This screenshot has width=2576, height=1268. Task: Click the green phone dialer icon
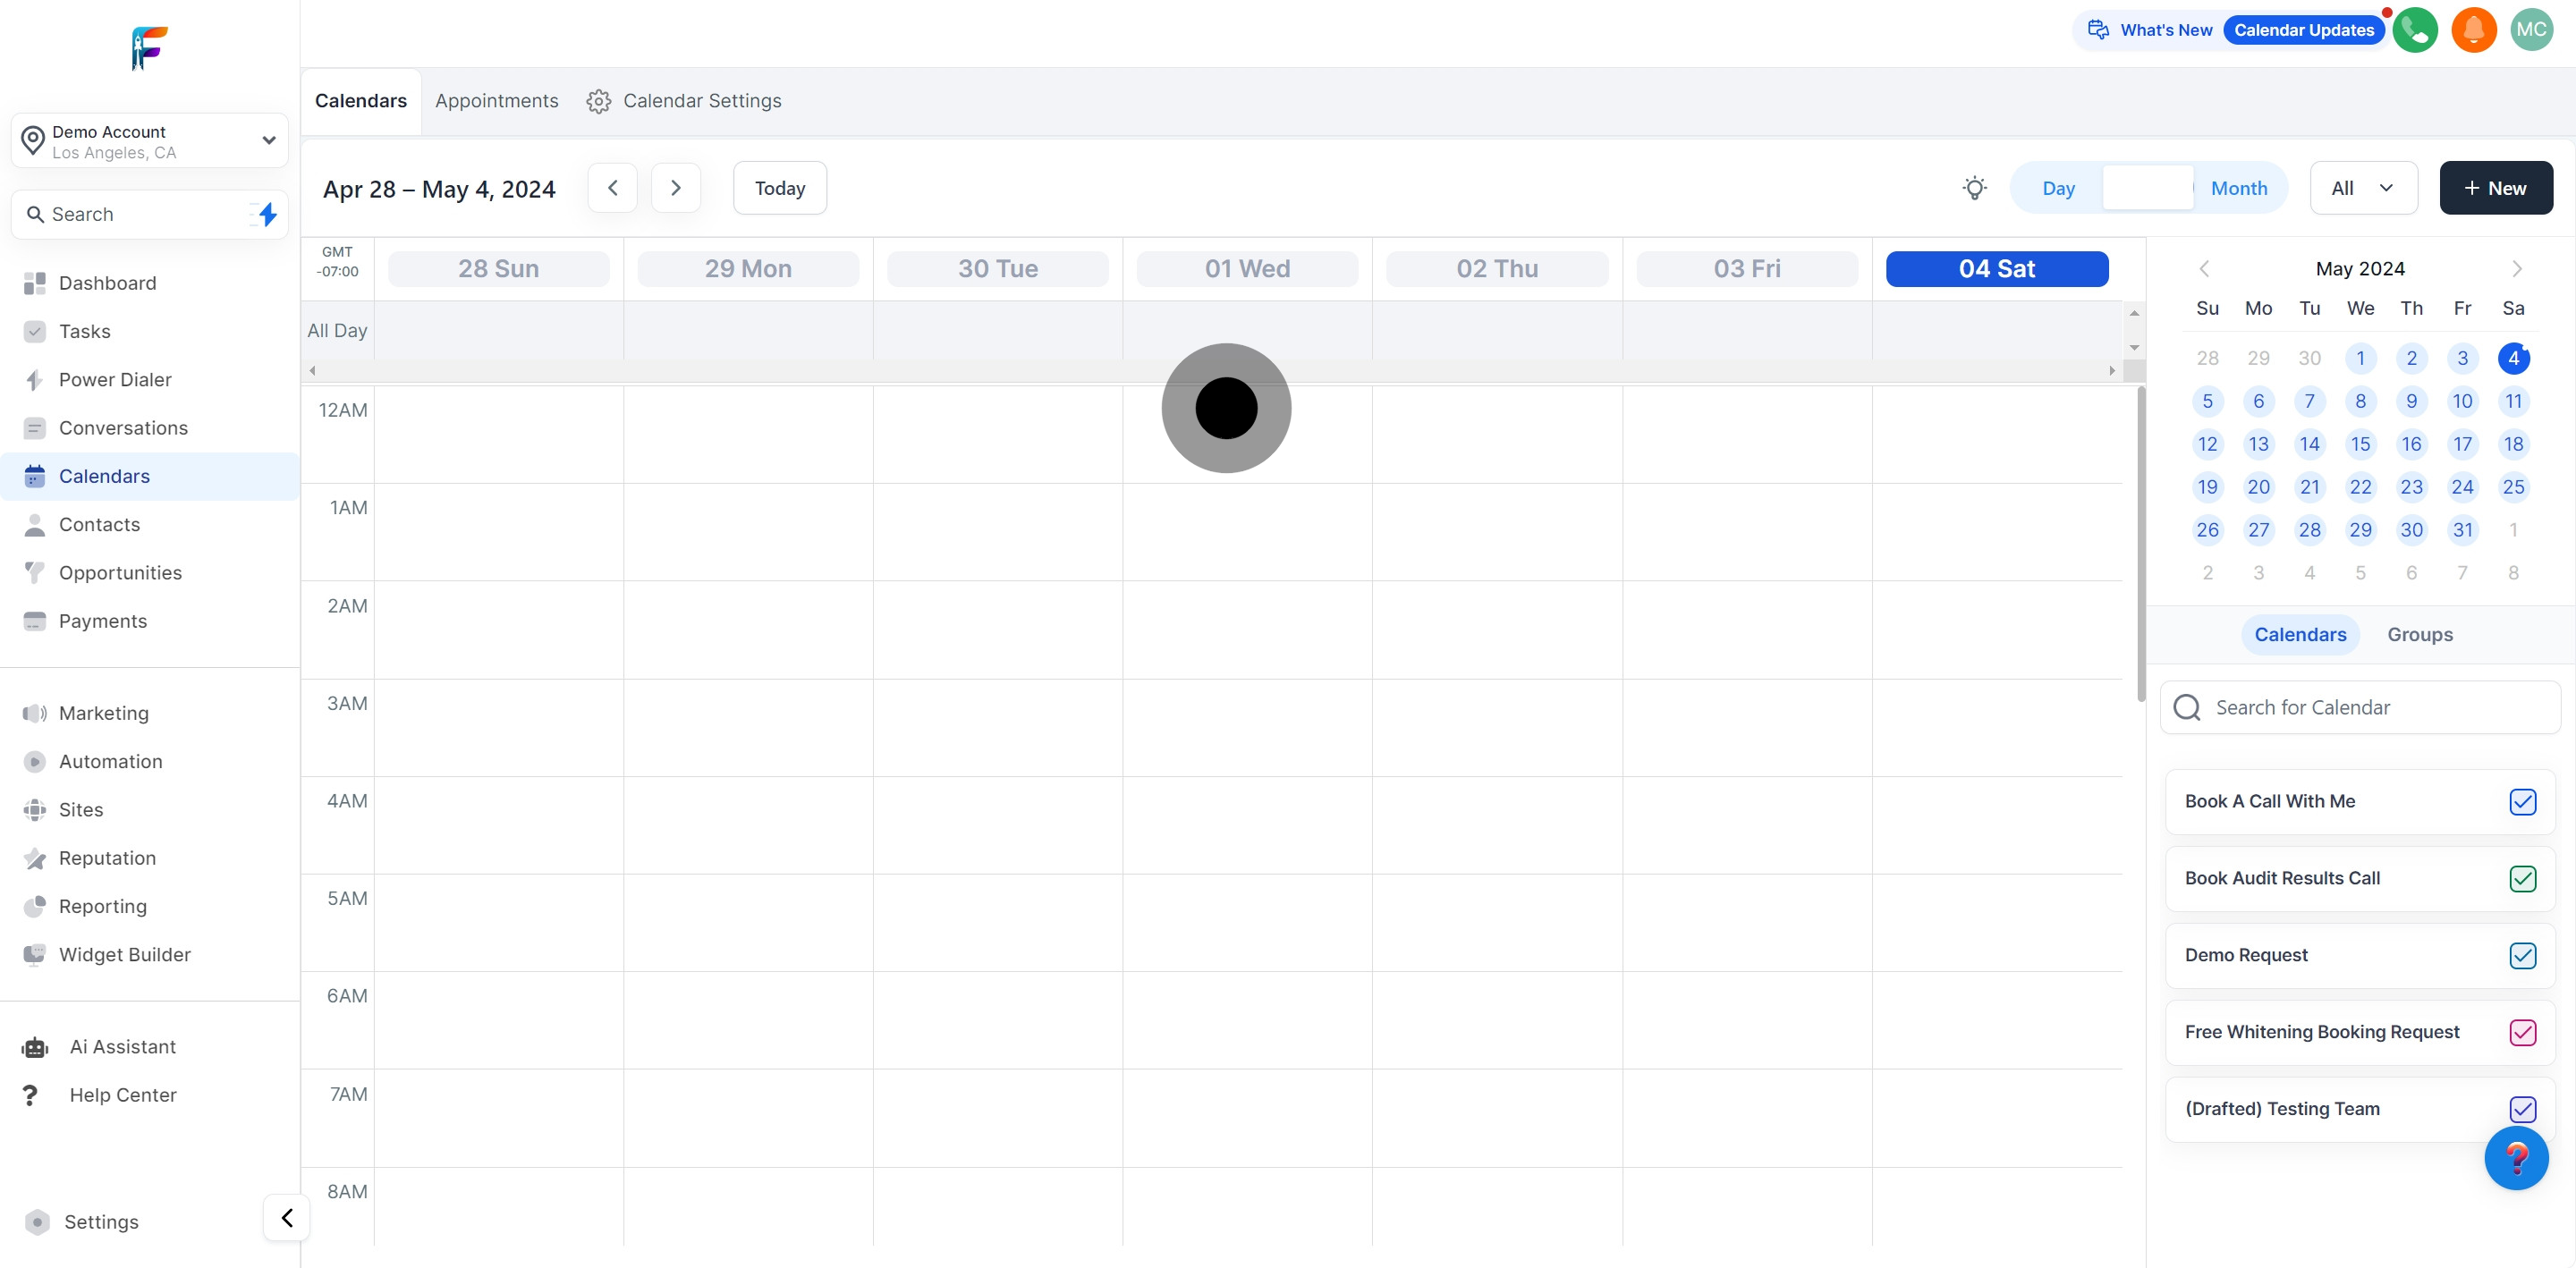point(2415,30)
